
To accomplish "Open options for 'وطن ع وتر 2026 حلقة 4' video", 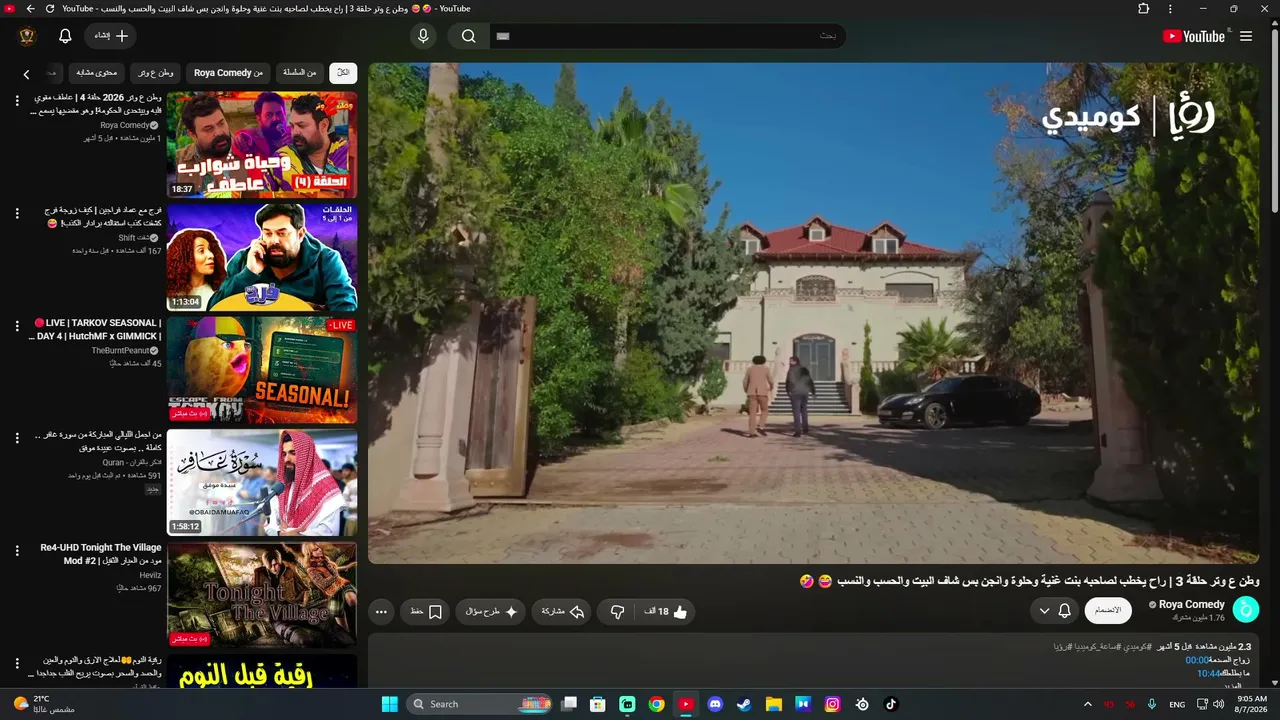I will pyautogui.click(x=17, y=101).
